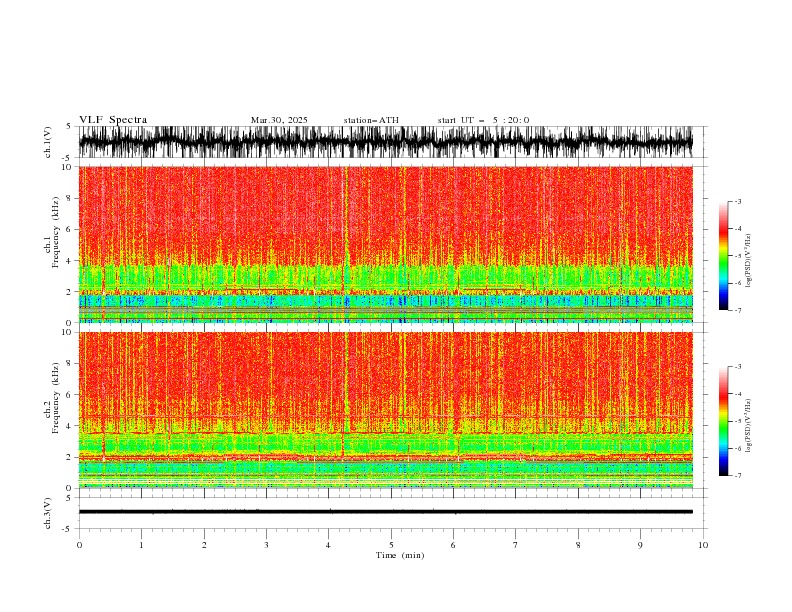Viewport: 792px width, 612px height.
Task: Click the time axis tick label '10'
Action: (703, 545)
